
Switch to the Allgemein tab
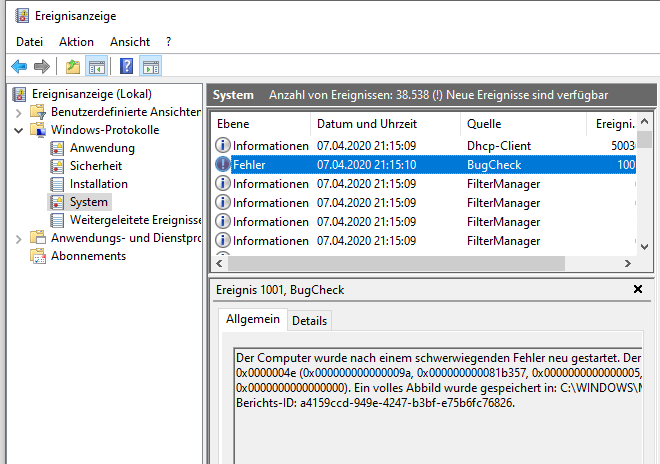tap(253, 319)
